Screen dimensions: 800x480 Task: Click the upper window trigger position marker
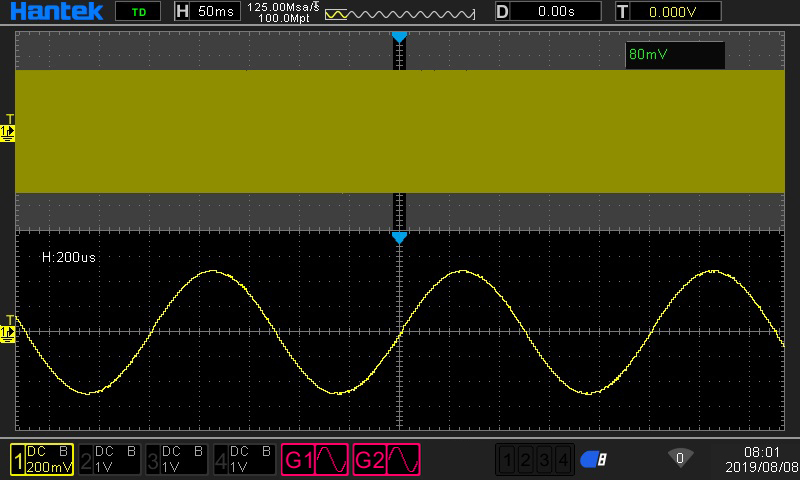pyautogui.click(x=399, y=37)
